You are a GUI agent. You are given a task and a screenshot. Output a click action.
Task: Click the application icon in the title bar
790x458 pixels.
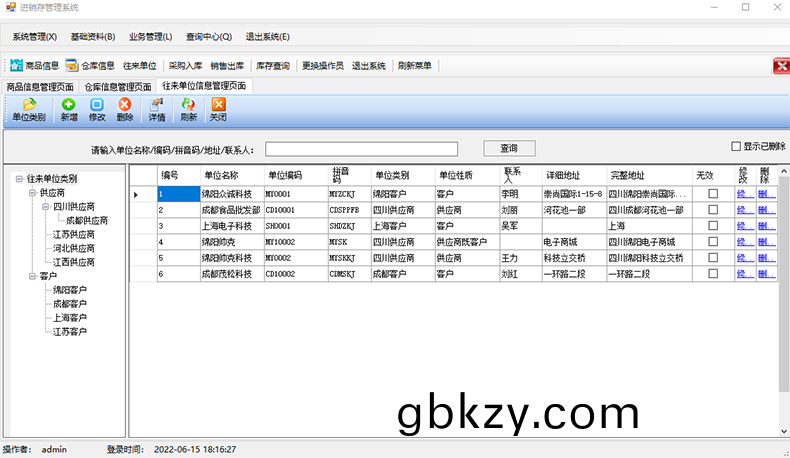(11, 7)
